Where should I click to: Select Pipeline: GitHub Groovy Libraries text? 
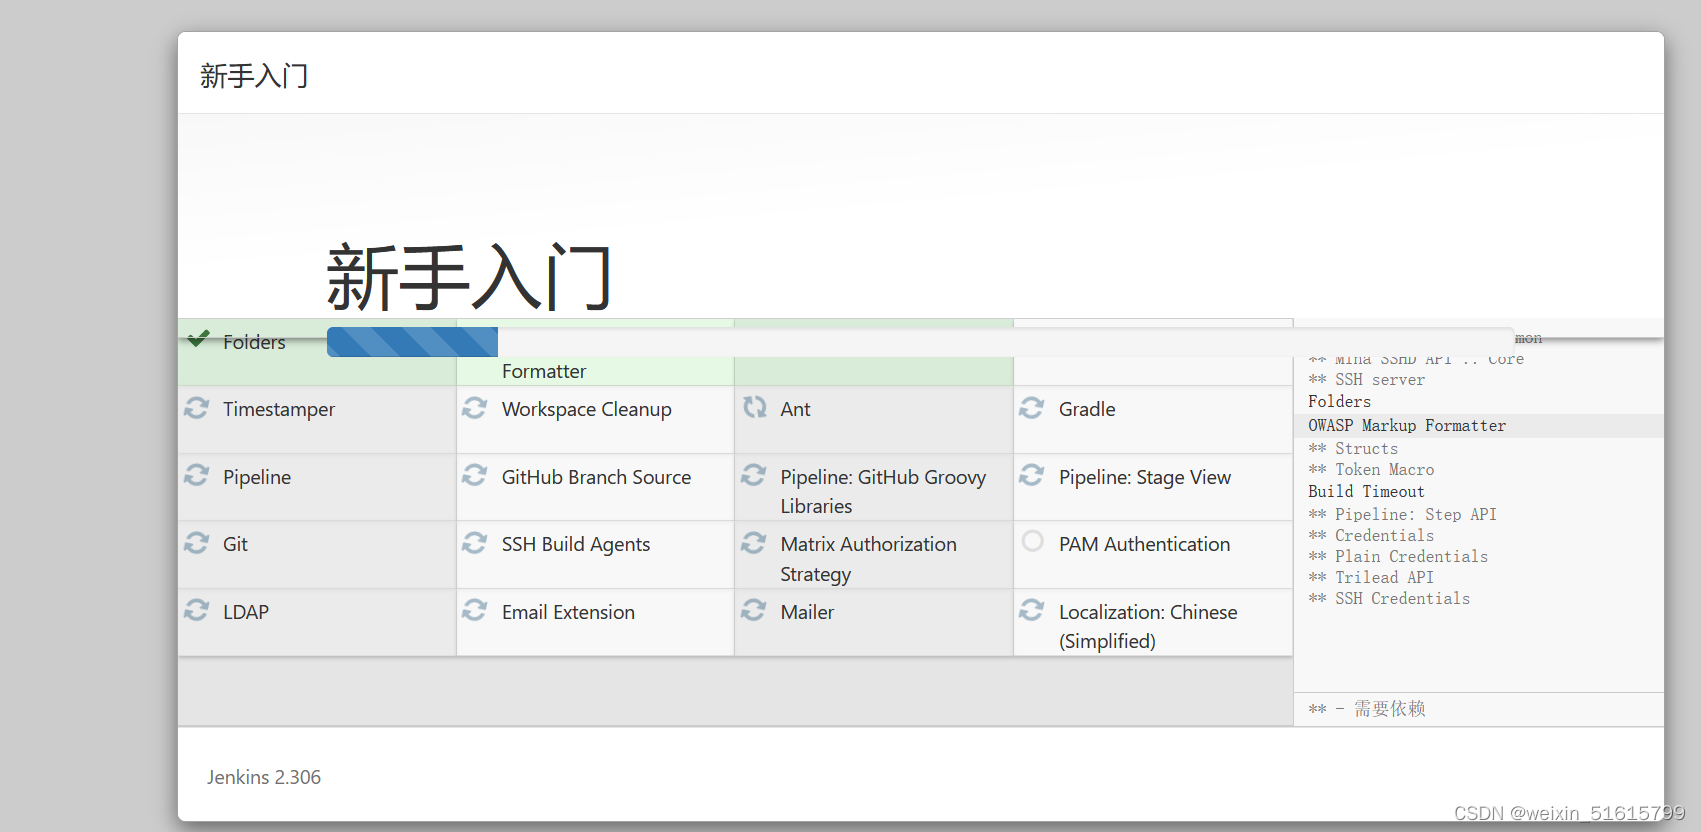pyautogui.click(x=883, y=491)
